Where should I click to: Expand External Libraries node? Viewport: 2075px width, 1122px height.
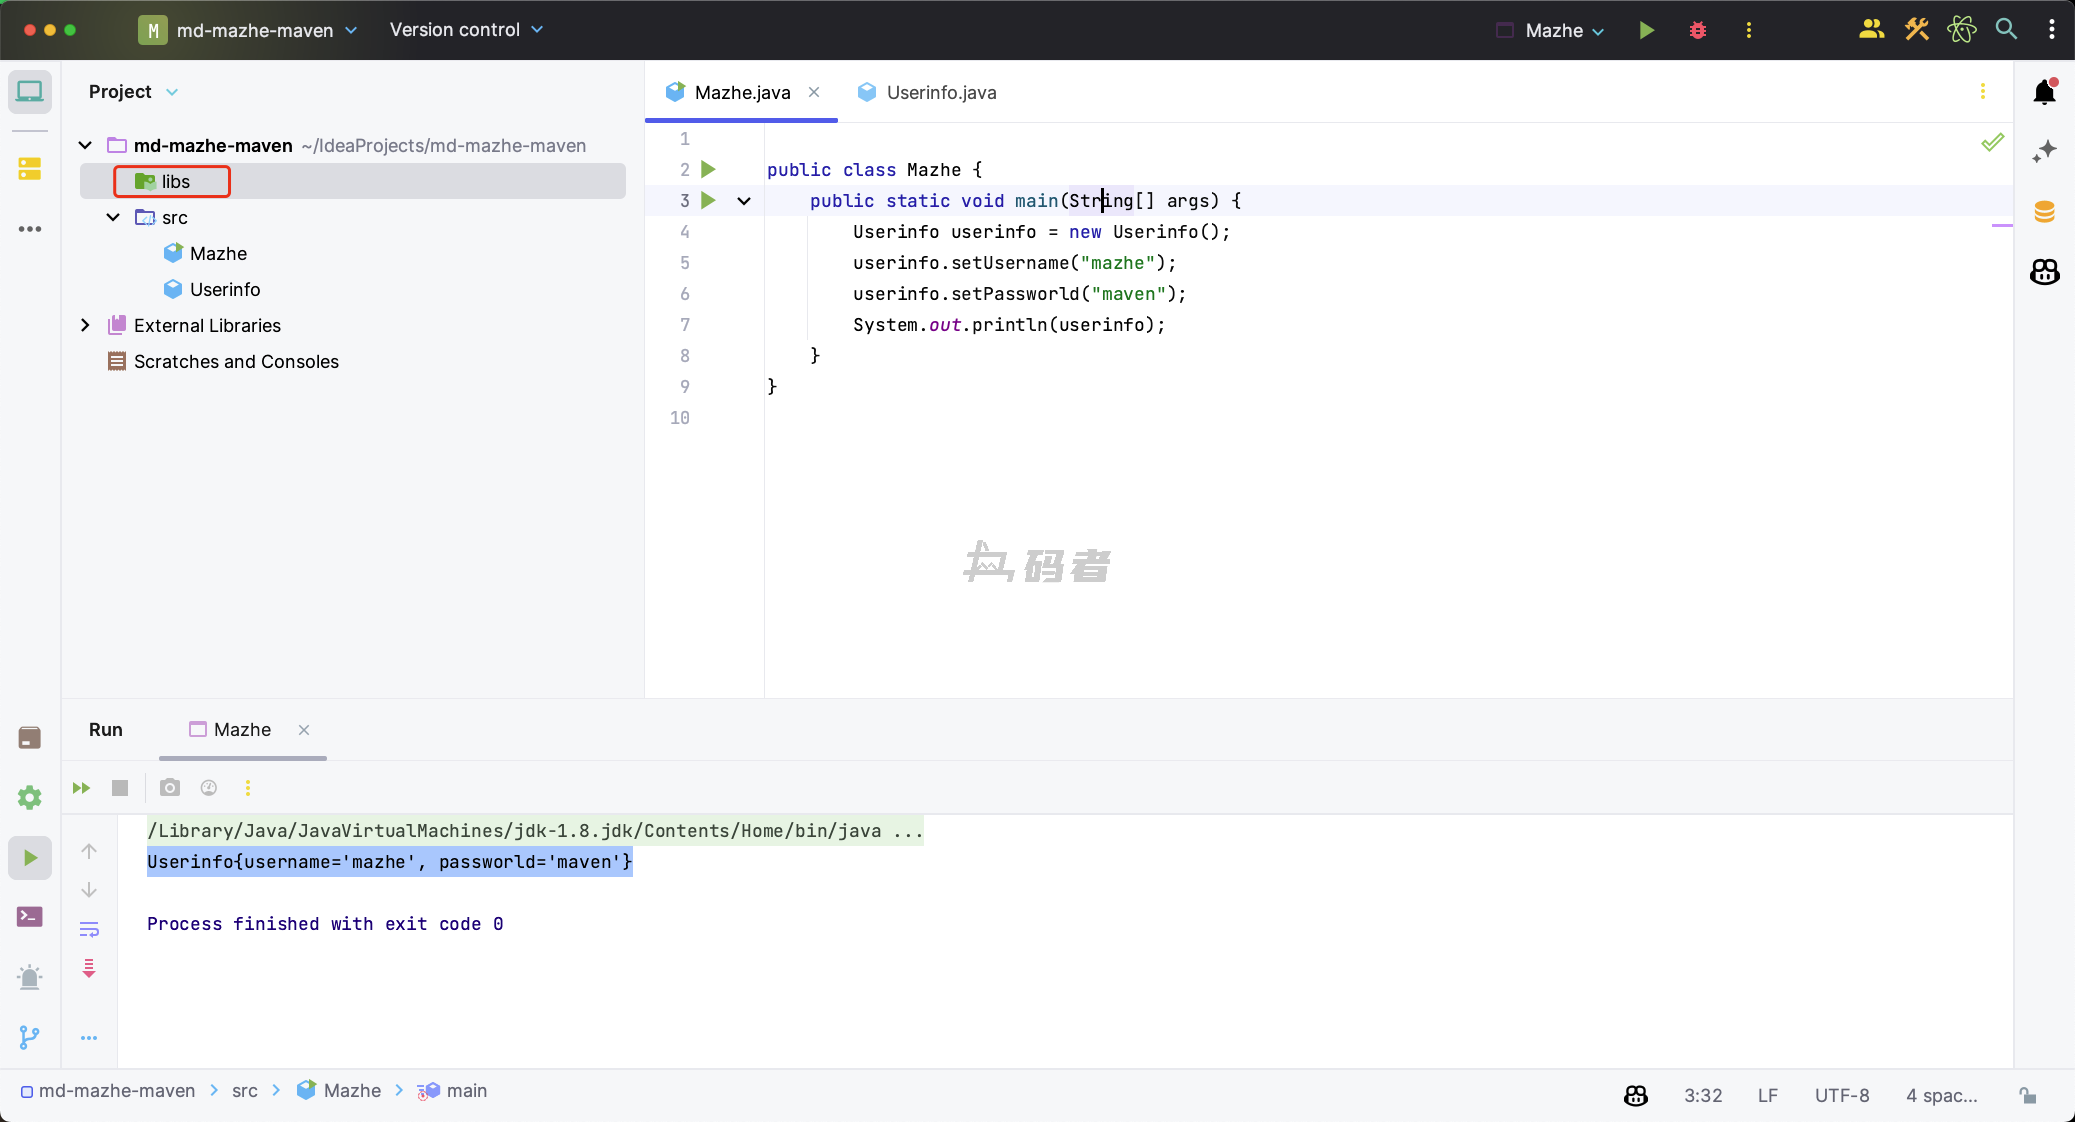pos(85,325)
